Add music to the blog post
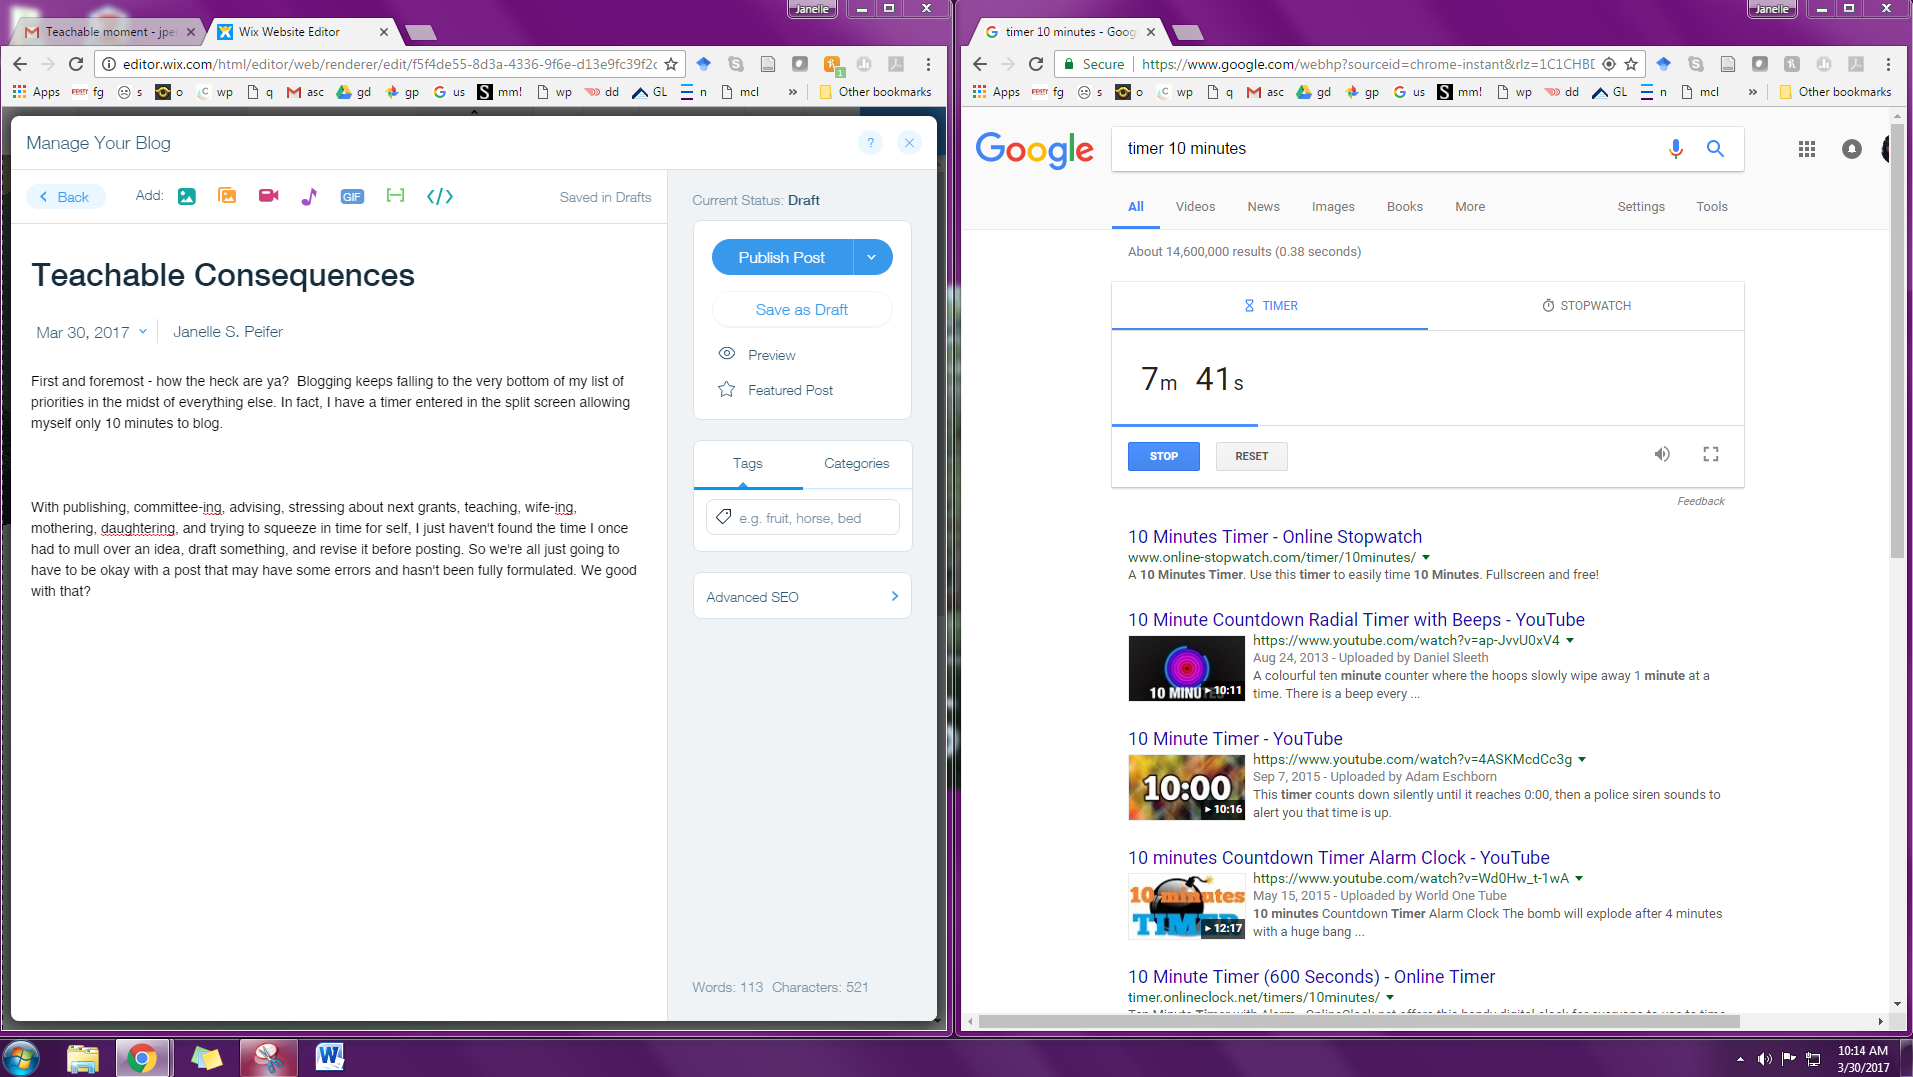The width and height of the screenshot is (1913, 1077). (309, 196)
